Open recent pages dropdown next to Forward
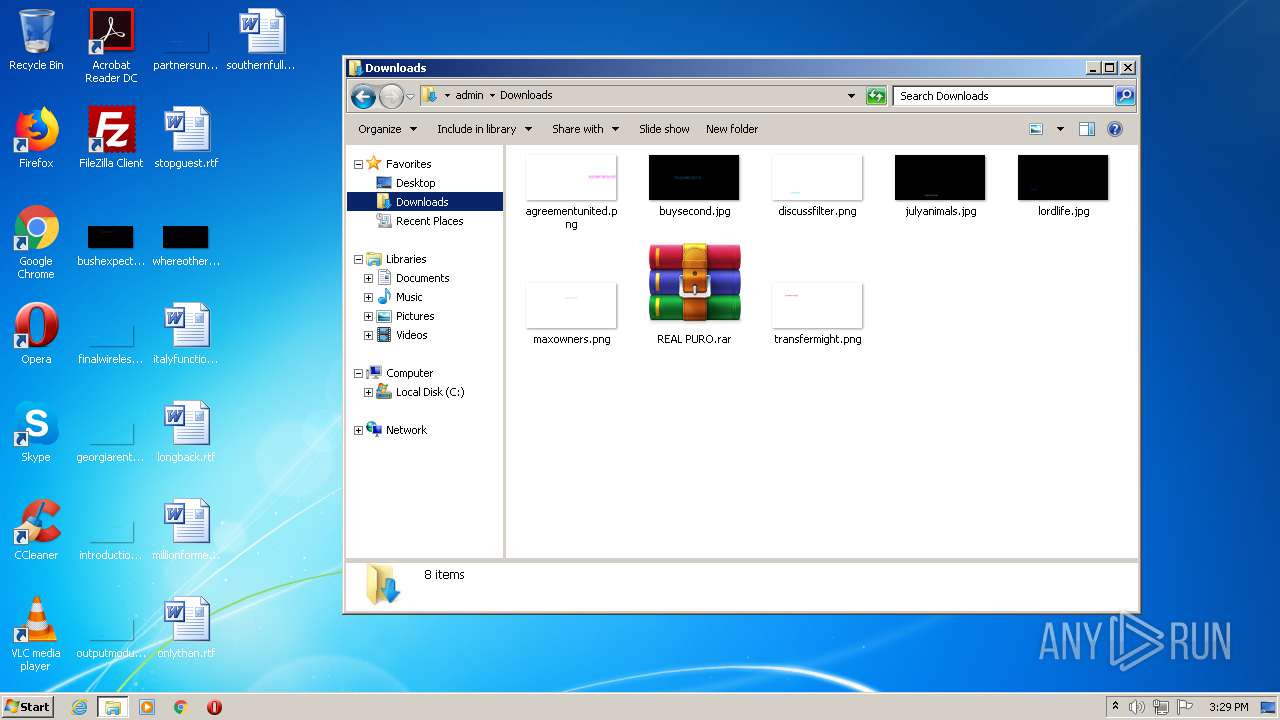 pos(410,96)
